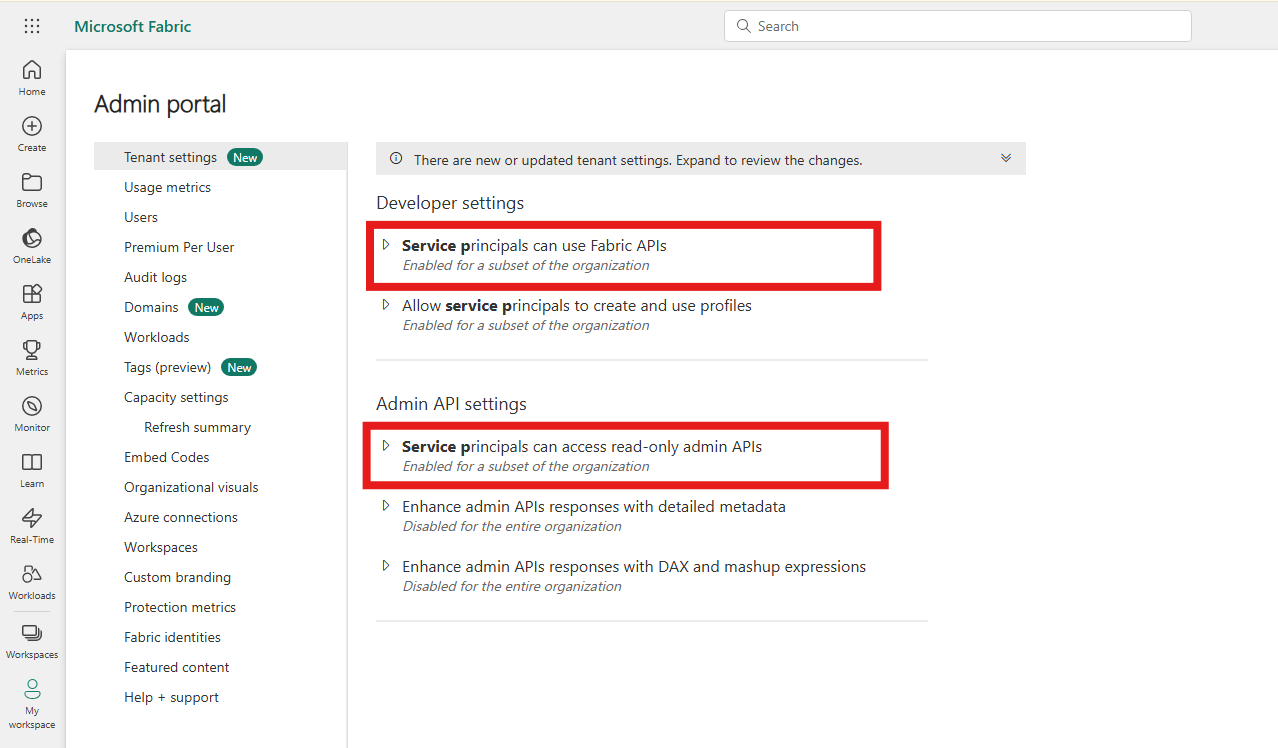Click the Create plus icon

(32, 134)
